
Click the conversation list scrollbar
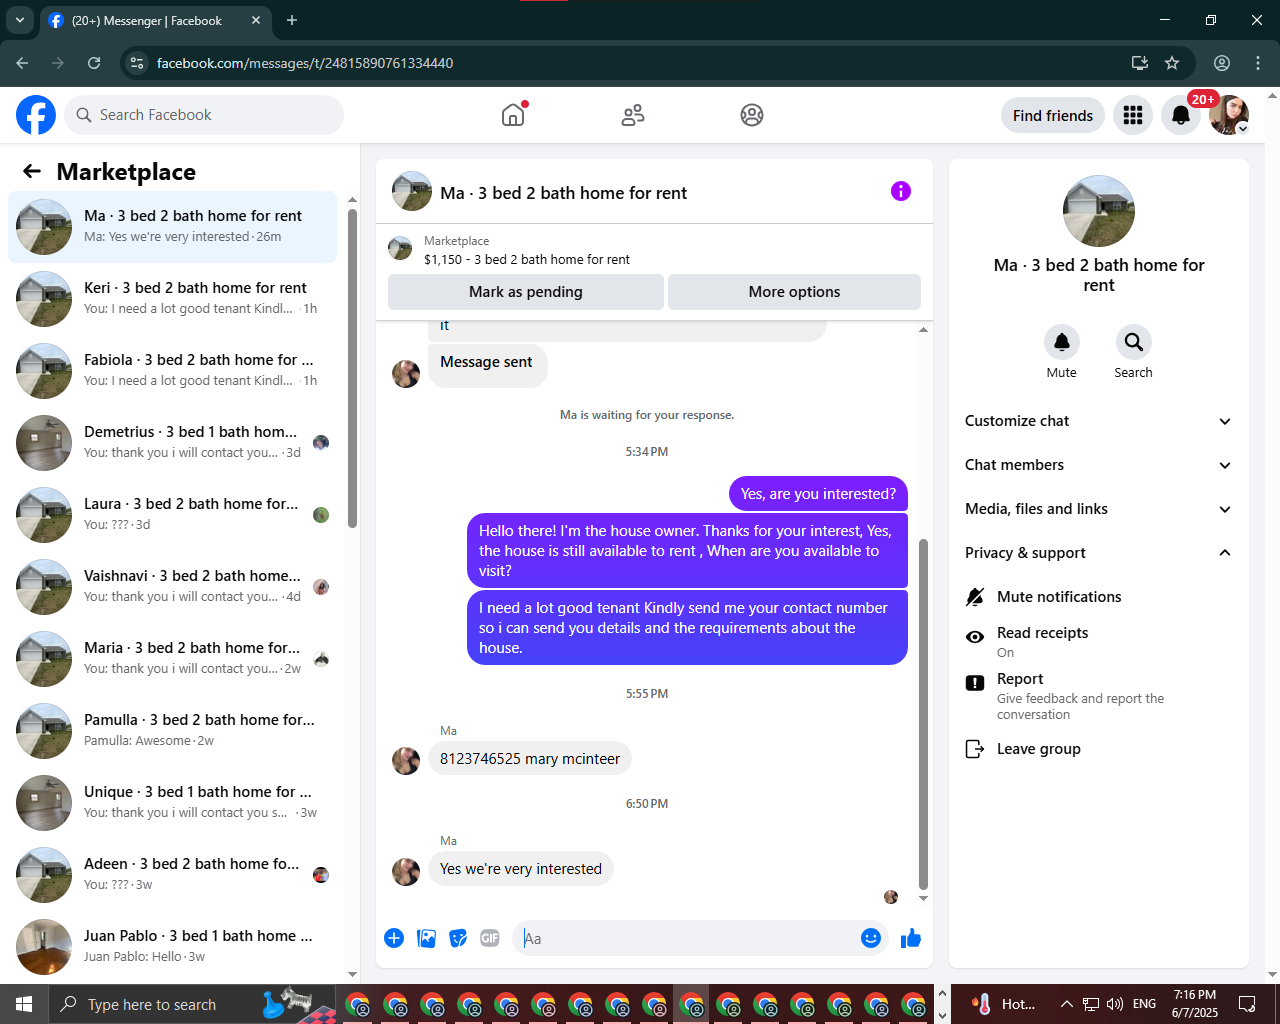(352, 368)
